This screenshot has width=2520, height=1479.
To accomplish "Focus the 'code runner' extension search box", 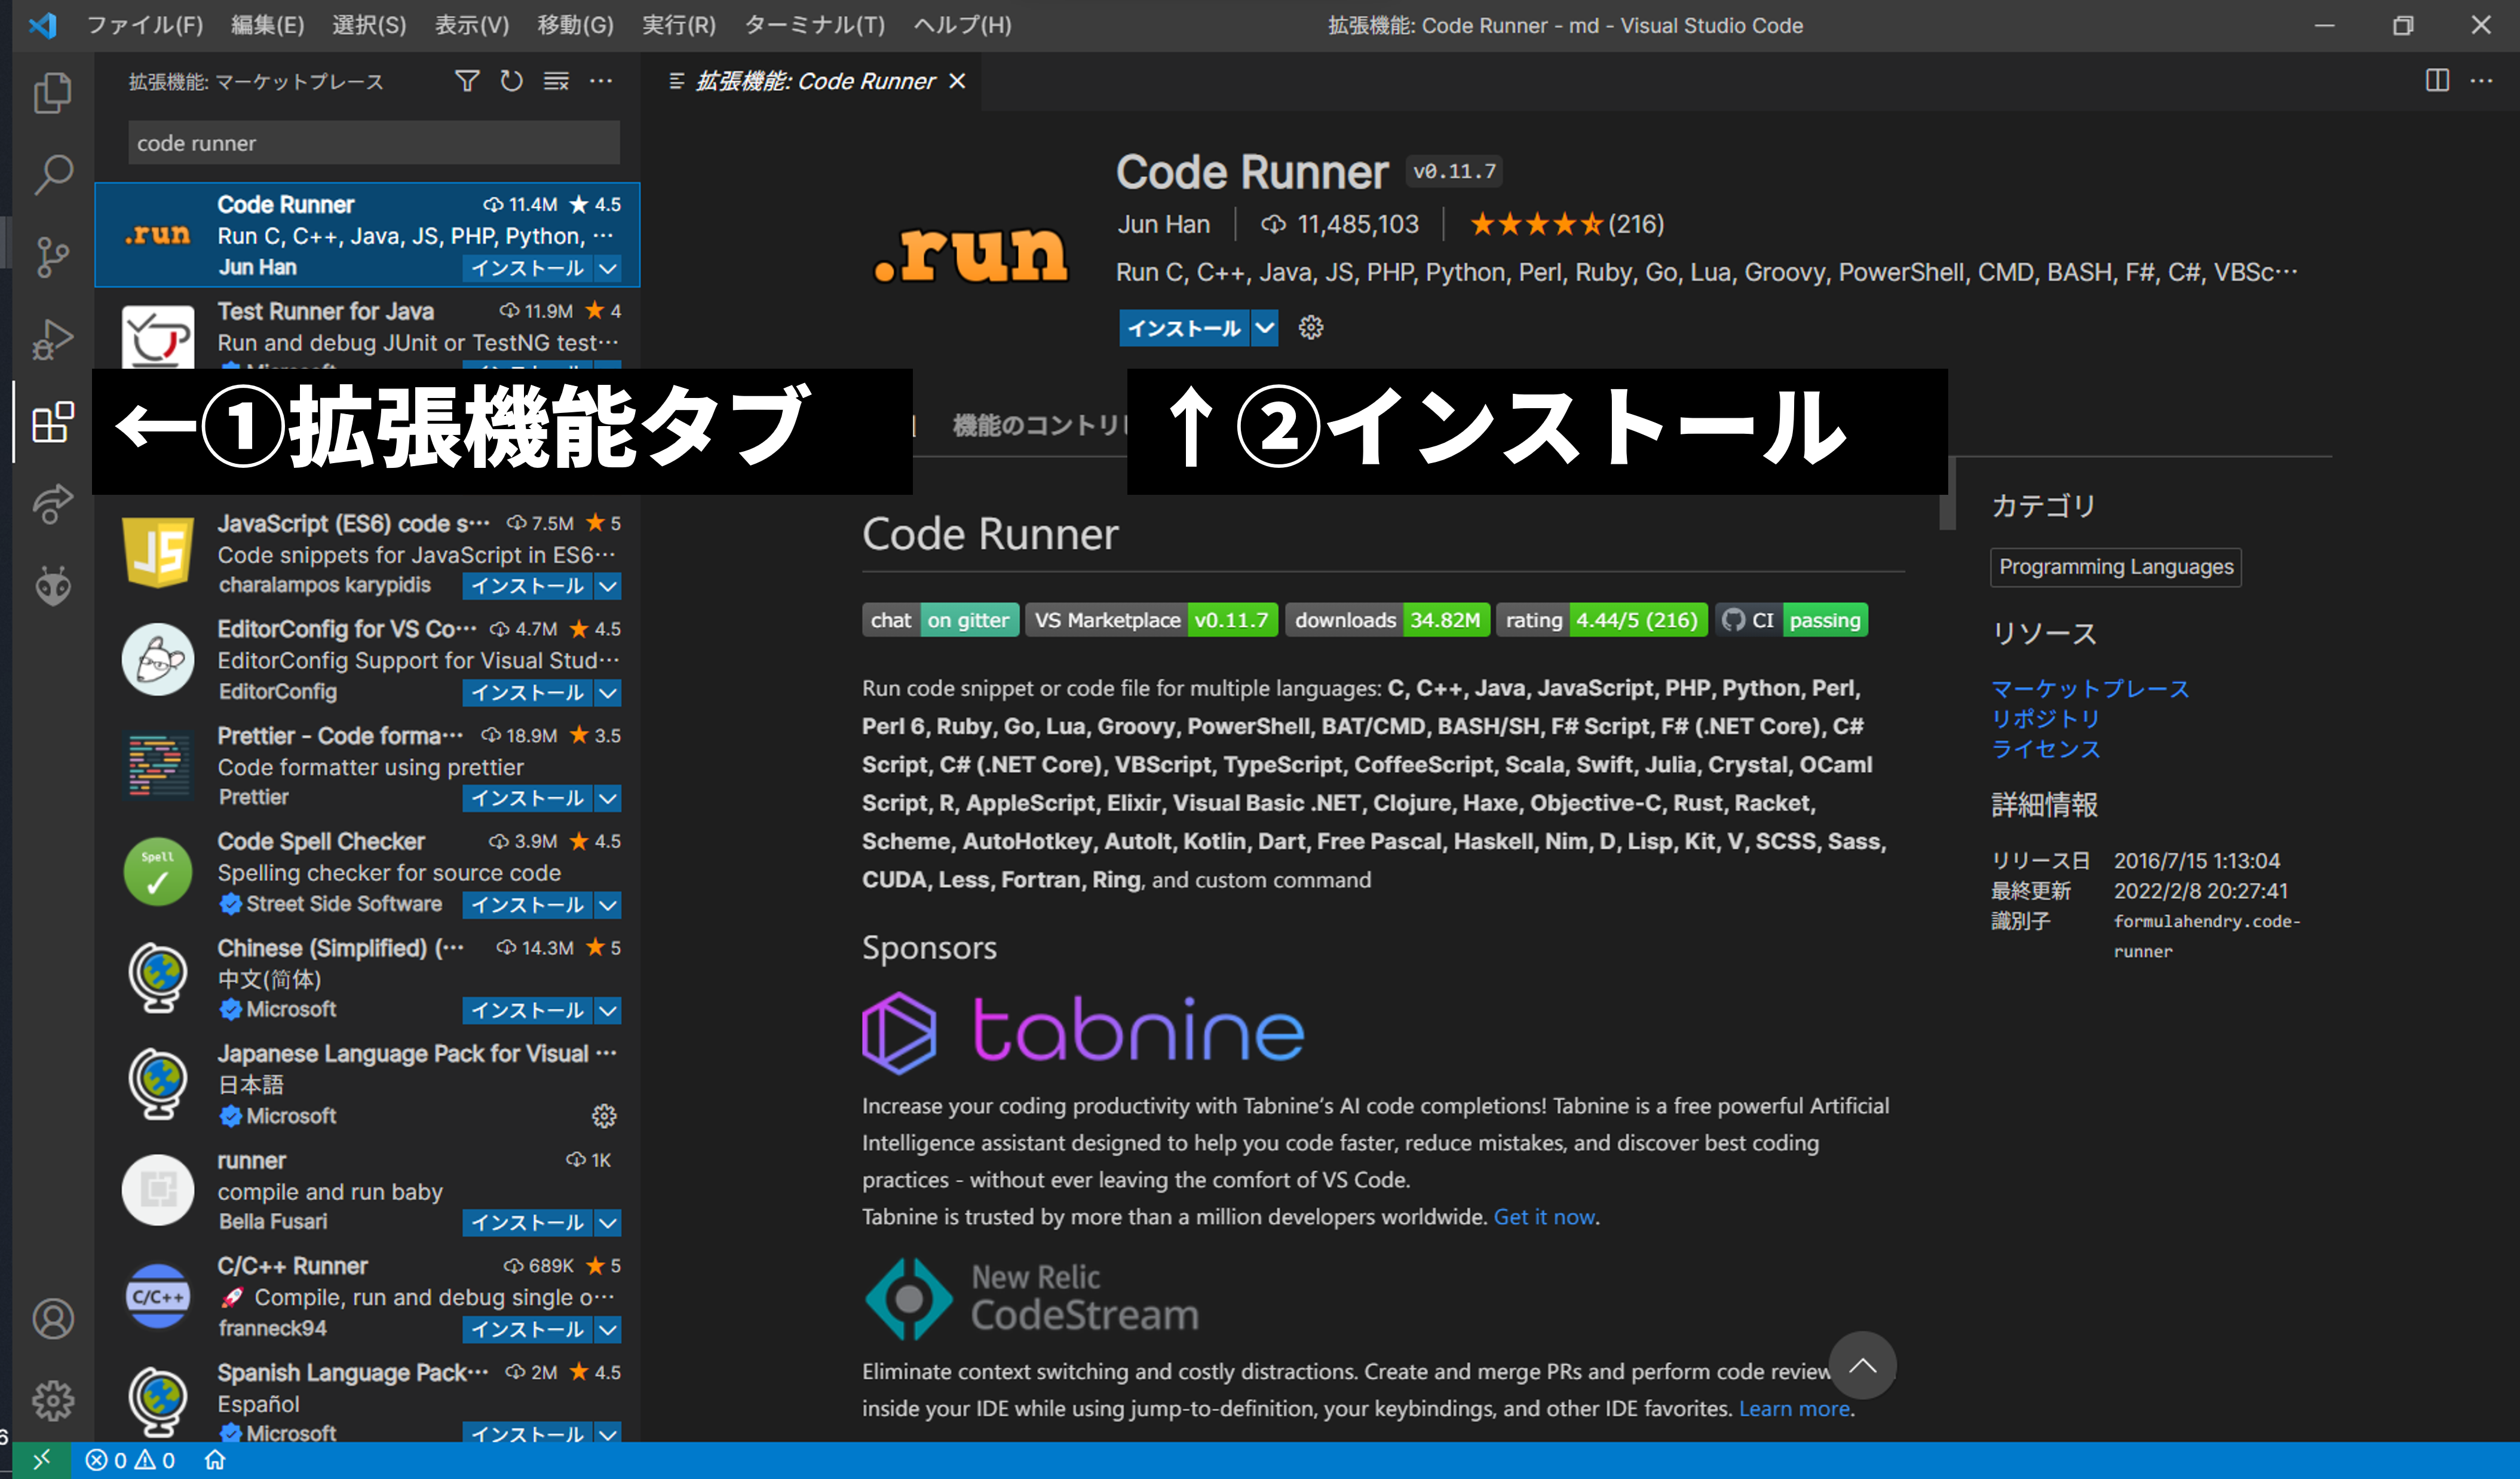I will [x=374, y=143].
